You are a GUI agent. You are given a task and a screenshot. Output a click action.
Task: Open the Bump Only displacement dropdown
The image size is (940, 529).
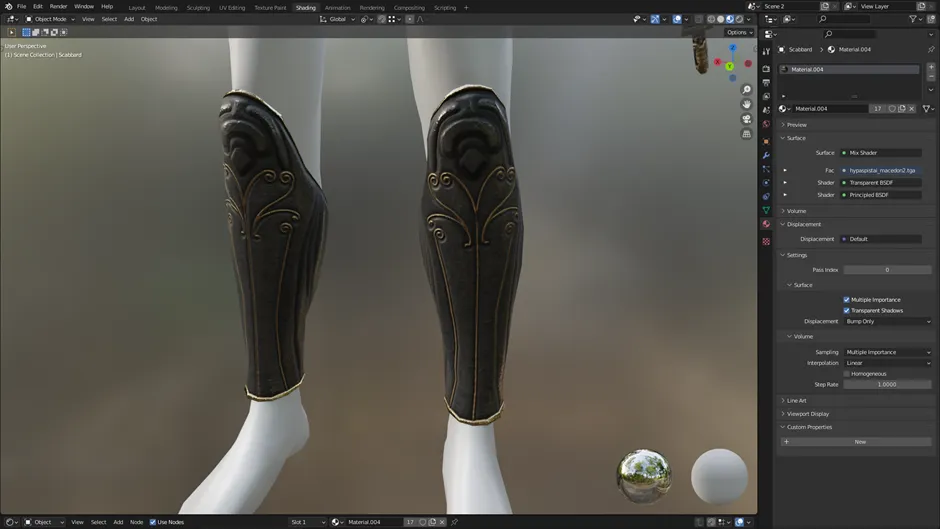pyautogui.click(x=887, y=321)
